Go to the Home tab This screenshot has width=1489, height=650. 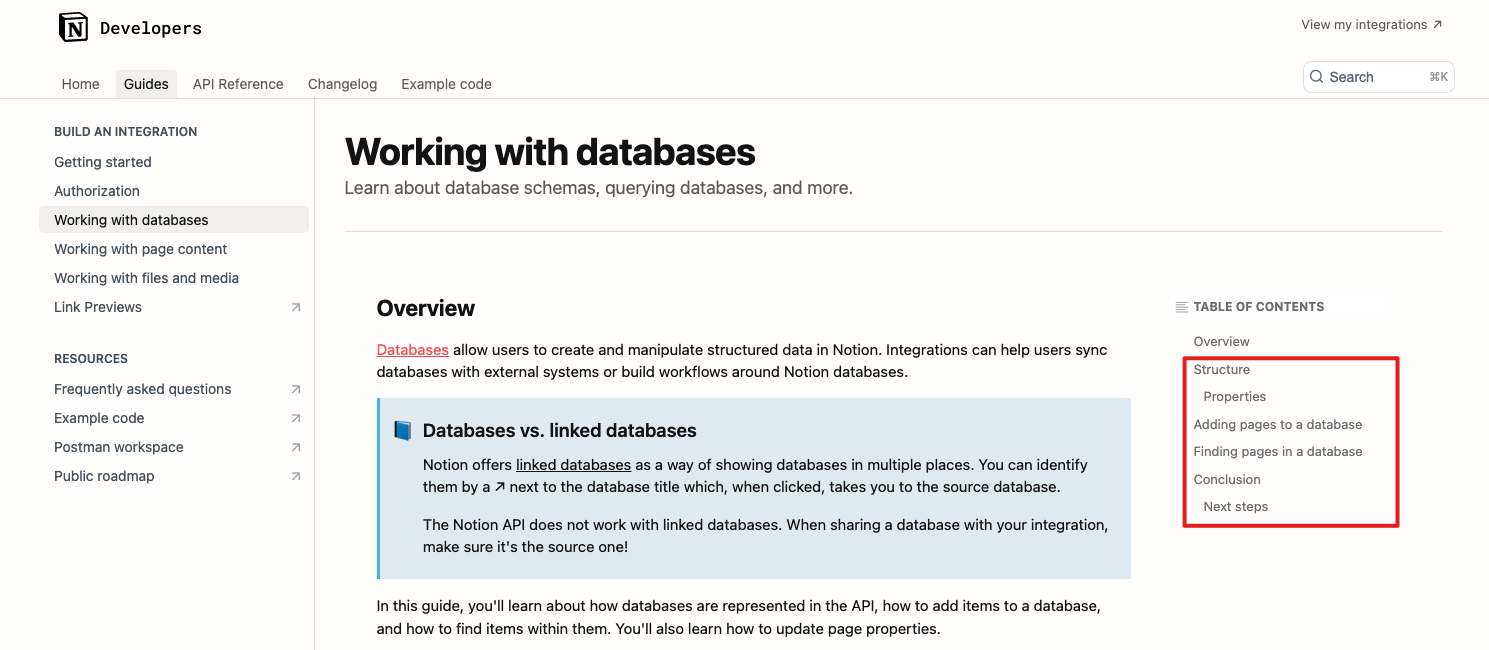80,84
